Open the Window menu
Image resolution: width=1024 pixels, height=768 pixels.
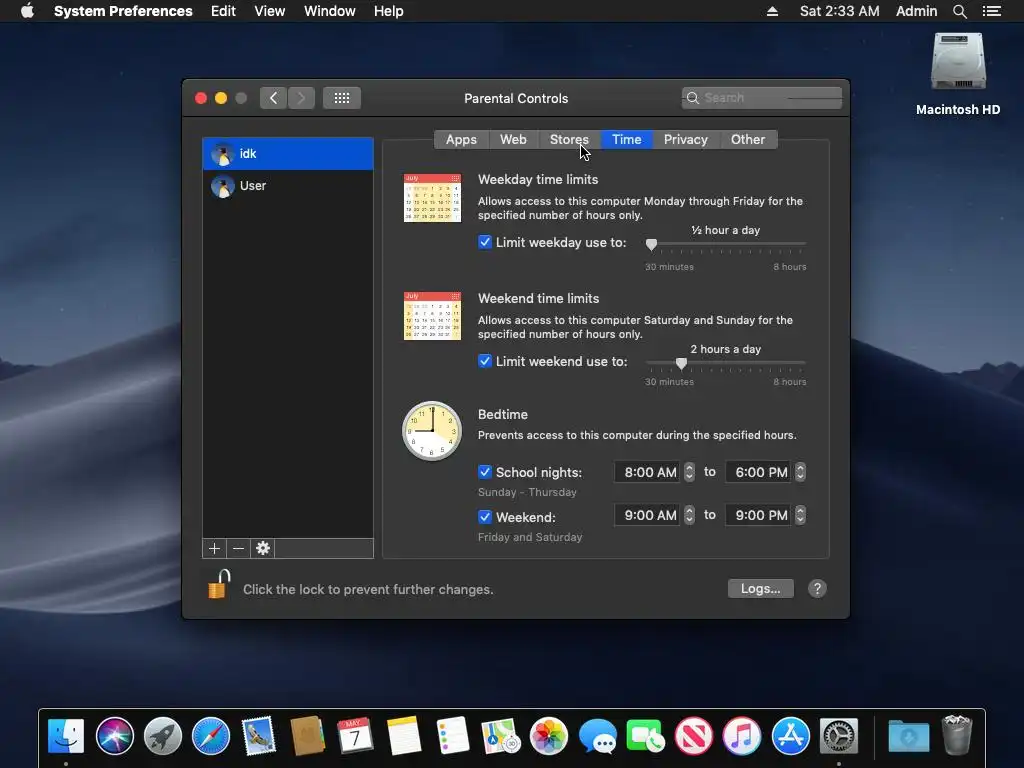pyautogui.click(x=330, y=11)
